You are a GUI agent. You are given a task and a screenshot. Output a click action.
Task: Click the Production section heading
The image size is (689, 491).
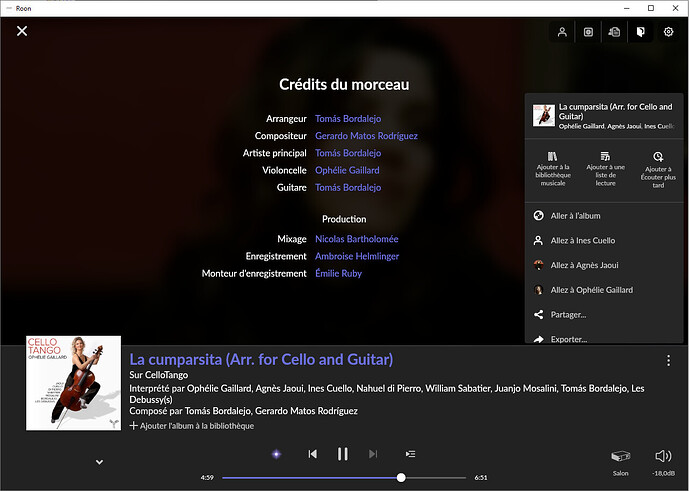[x=344, y=219]
